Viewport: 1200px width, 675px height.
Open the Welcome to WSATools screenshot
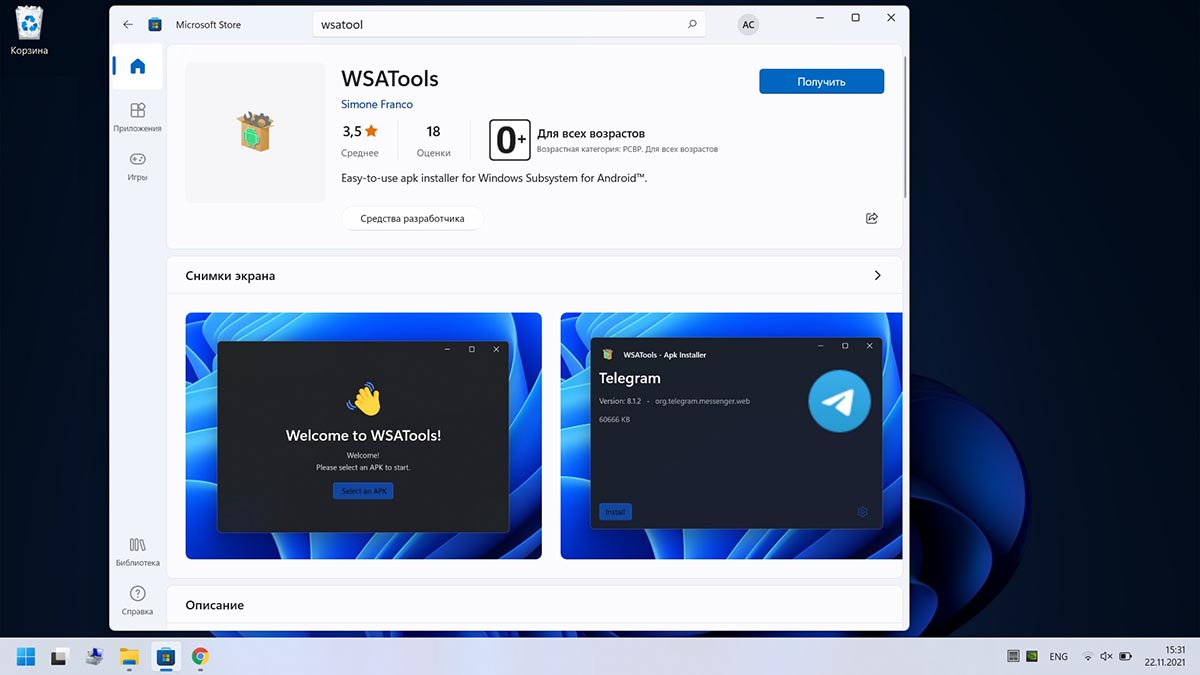(x=364, y=436)
